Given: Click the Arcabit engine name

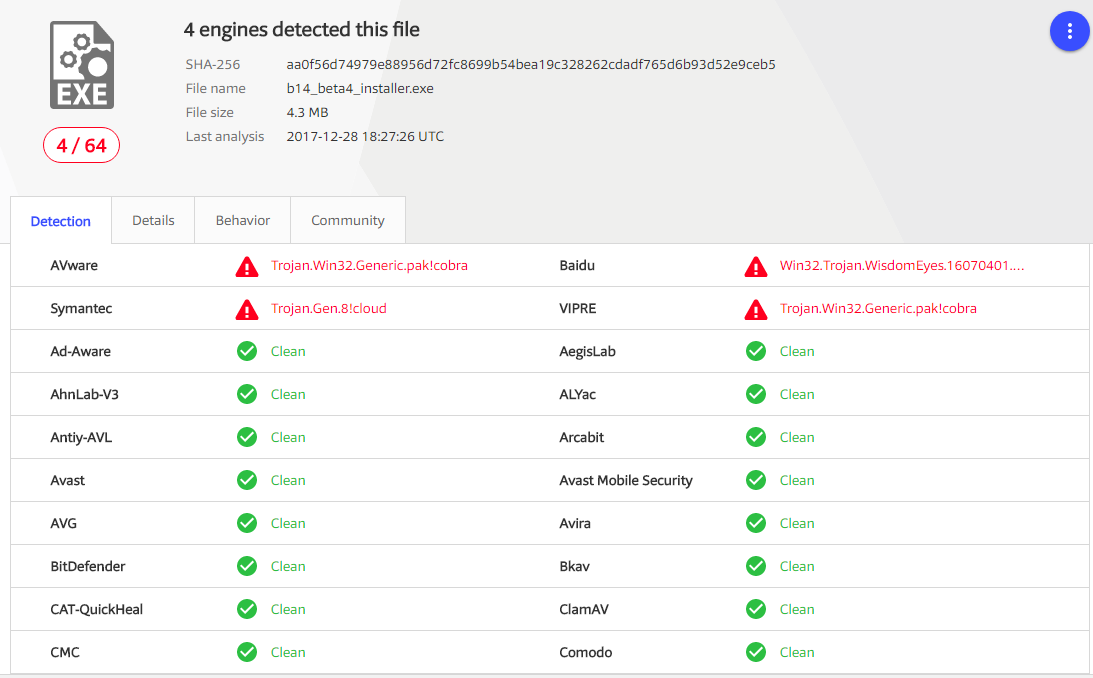Looking at the screenshot, I should click(581, 438).
